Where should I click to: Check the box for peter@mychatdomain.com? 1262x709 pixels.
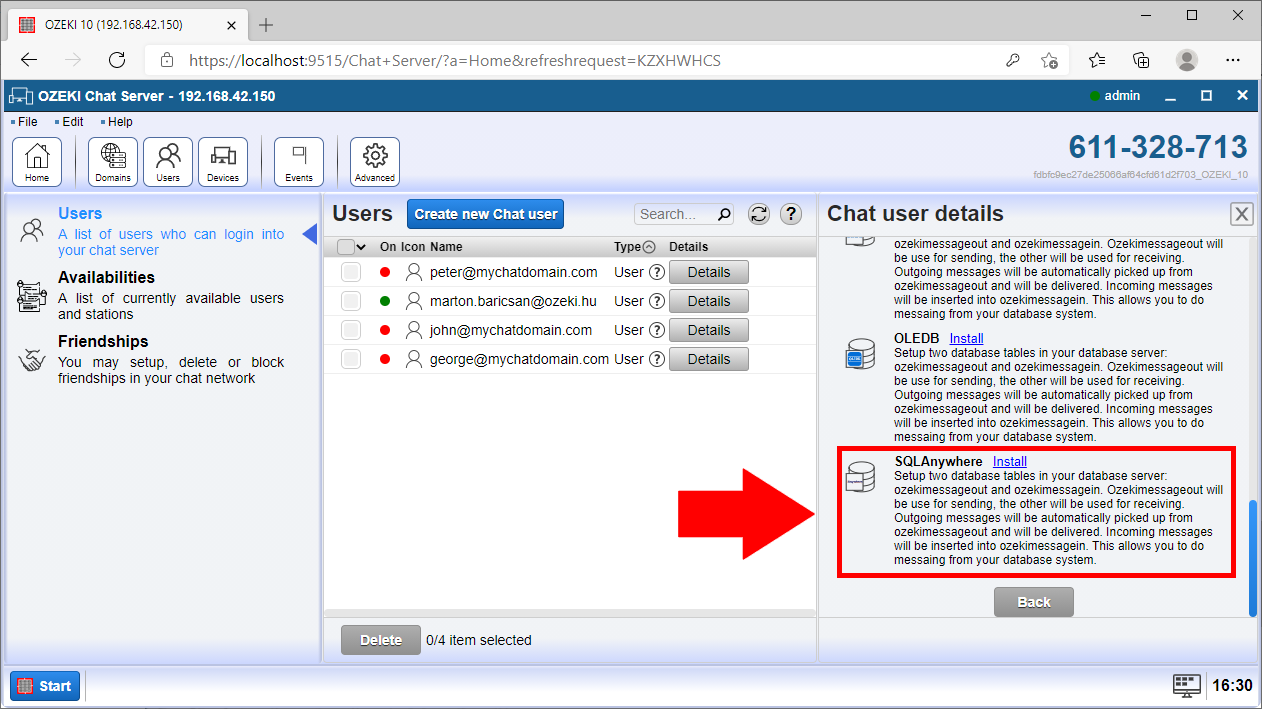coord(351,272)
